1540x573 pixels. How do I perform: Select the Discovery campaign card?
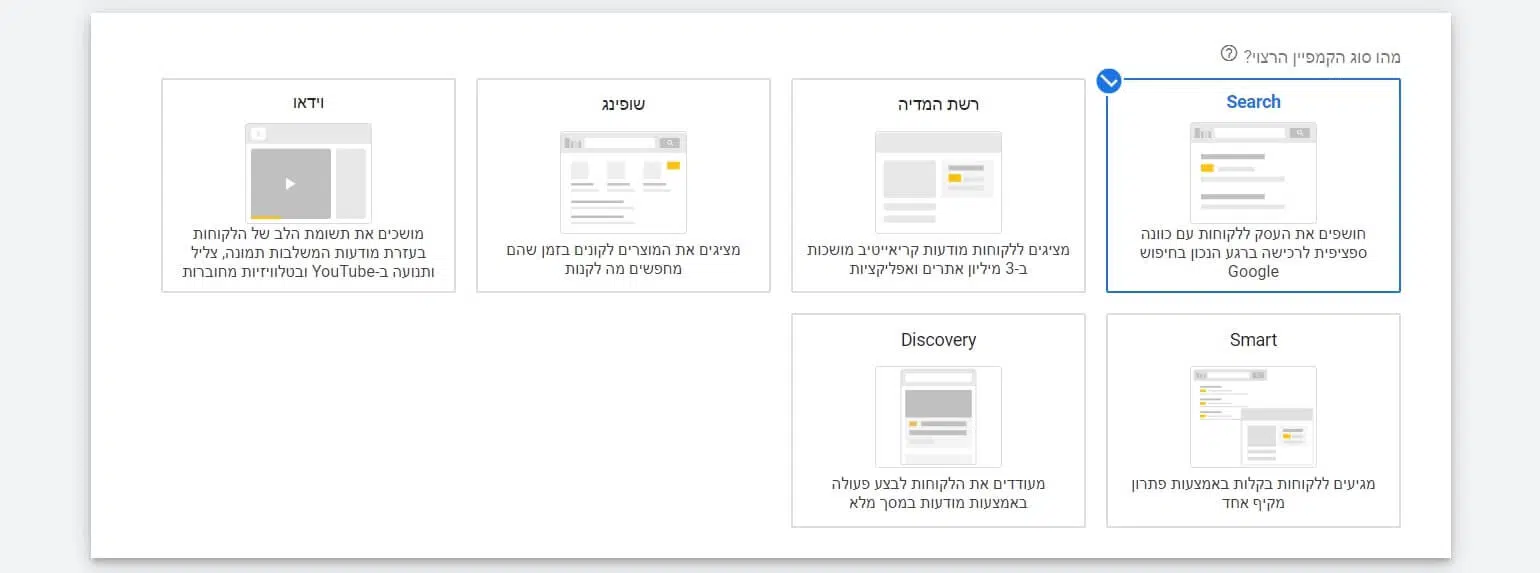(x=938, y=420)
